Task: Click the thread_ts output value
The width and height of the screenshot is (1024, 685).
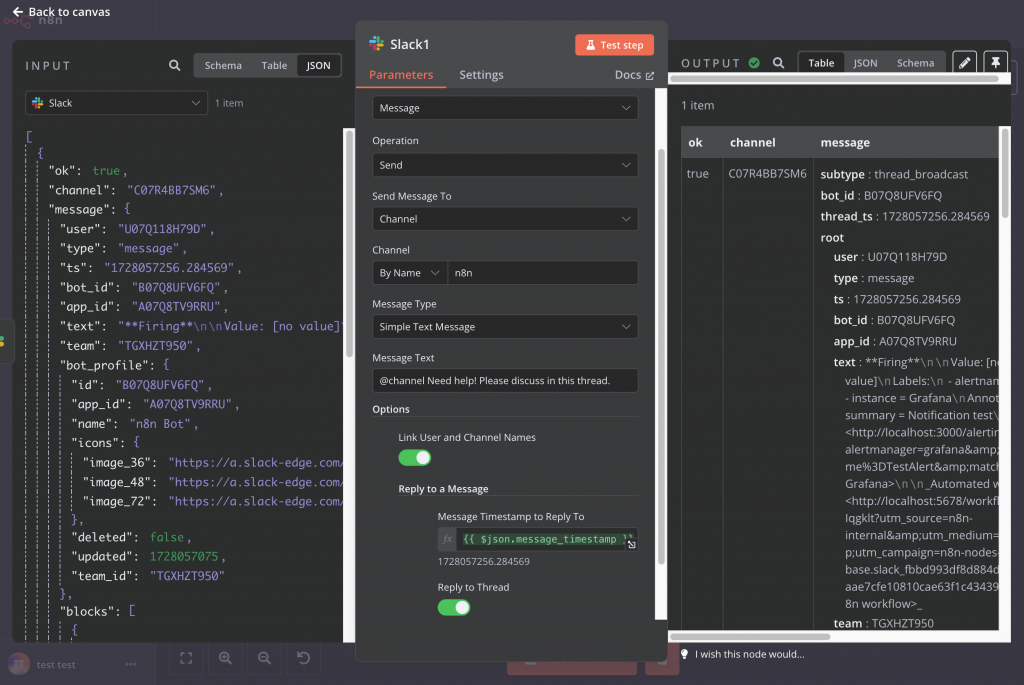Action: pos(935,216)
